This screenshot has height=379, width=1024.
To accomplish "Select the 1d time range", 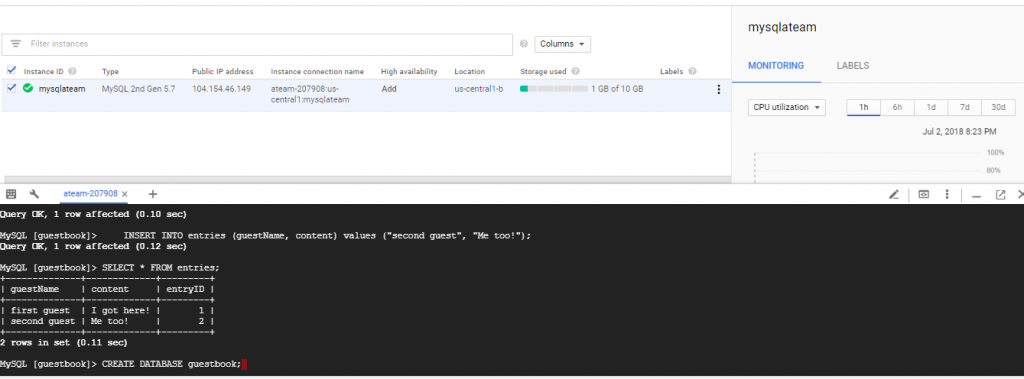I will pos(931,107).
